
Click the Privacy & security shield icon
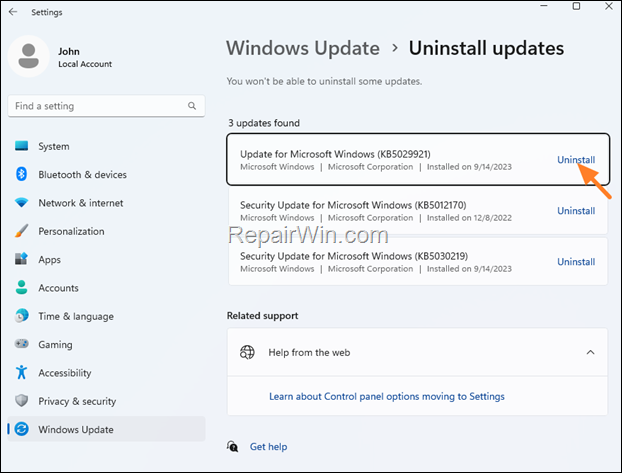click(21, 401)
